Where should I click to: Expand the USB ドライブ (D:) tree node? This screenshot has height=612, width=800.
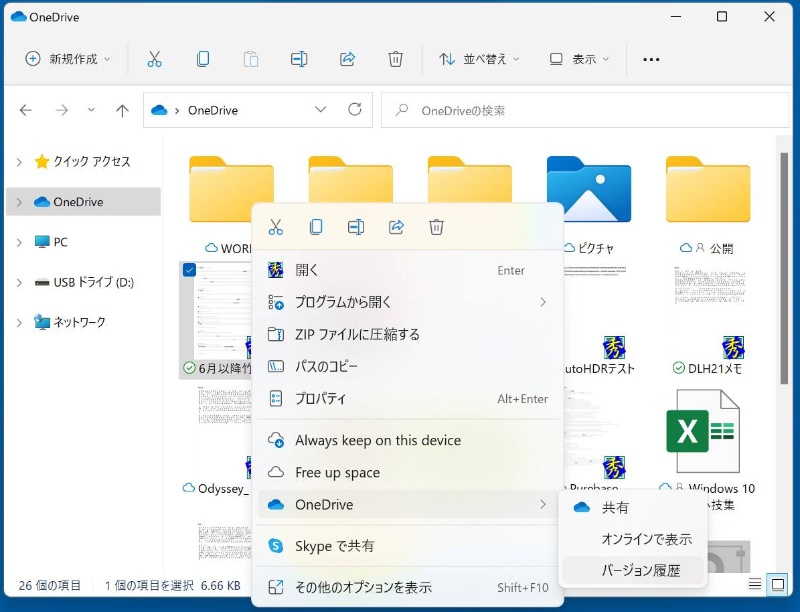pos(19,283)
